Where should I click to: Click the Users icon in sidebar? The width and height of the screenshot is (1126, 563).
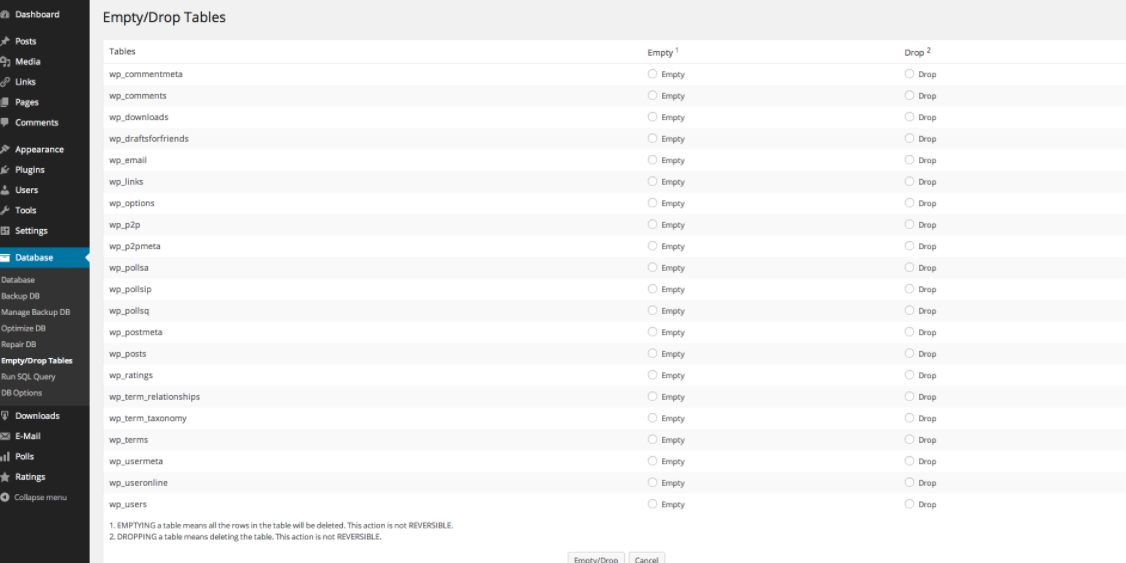pos(5,190)
